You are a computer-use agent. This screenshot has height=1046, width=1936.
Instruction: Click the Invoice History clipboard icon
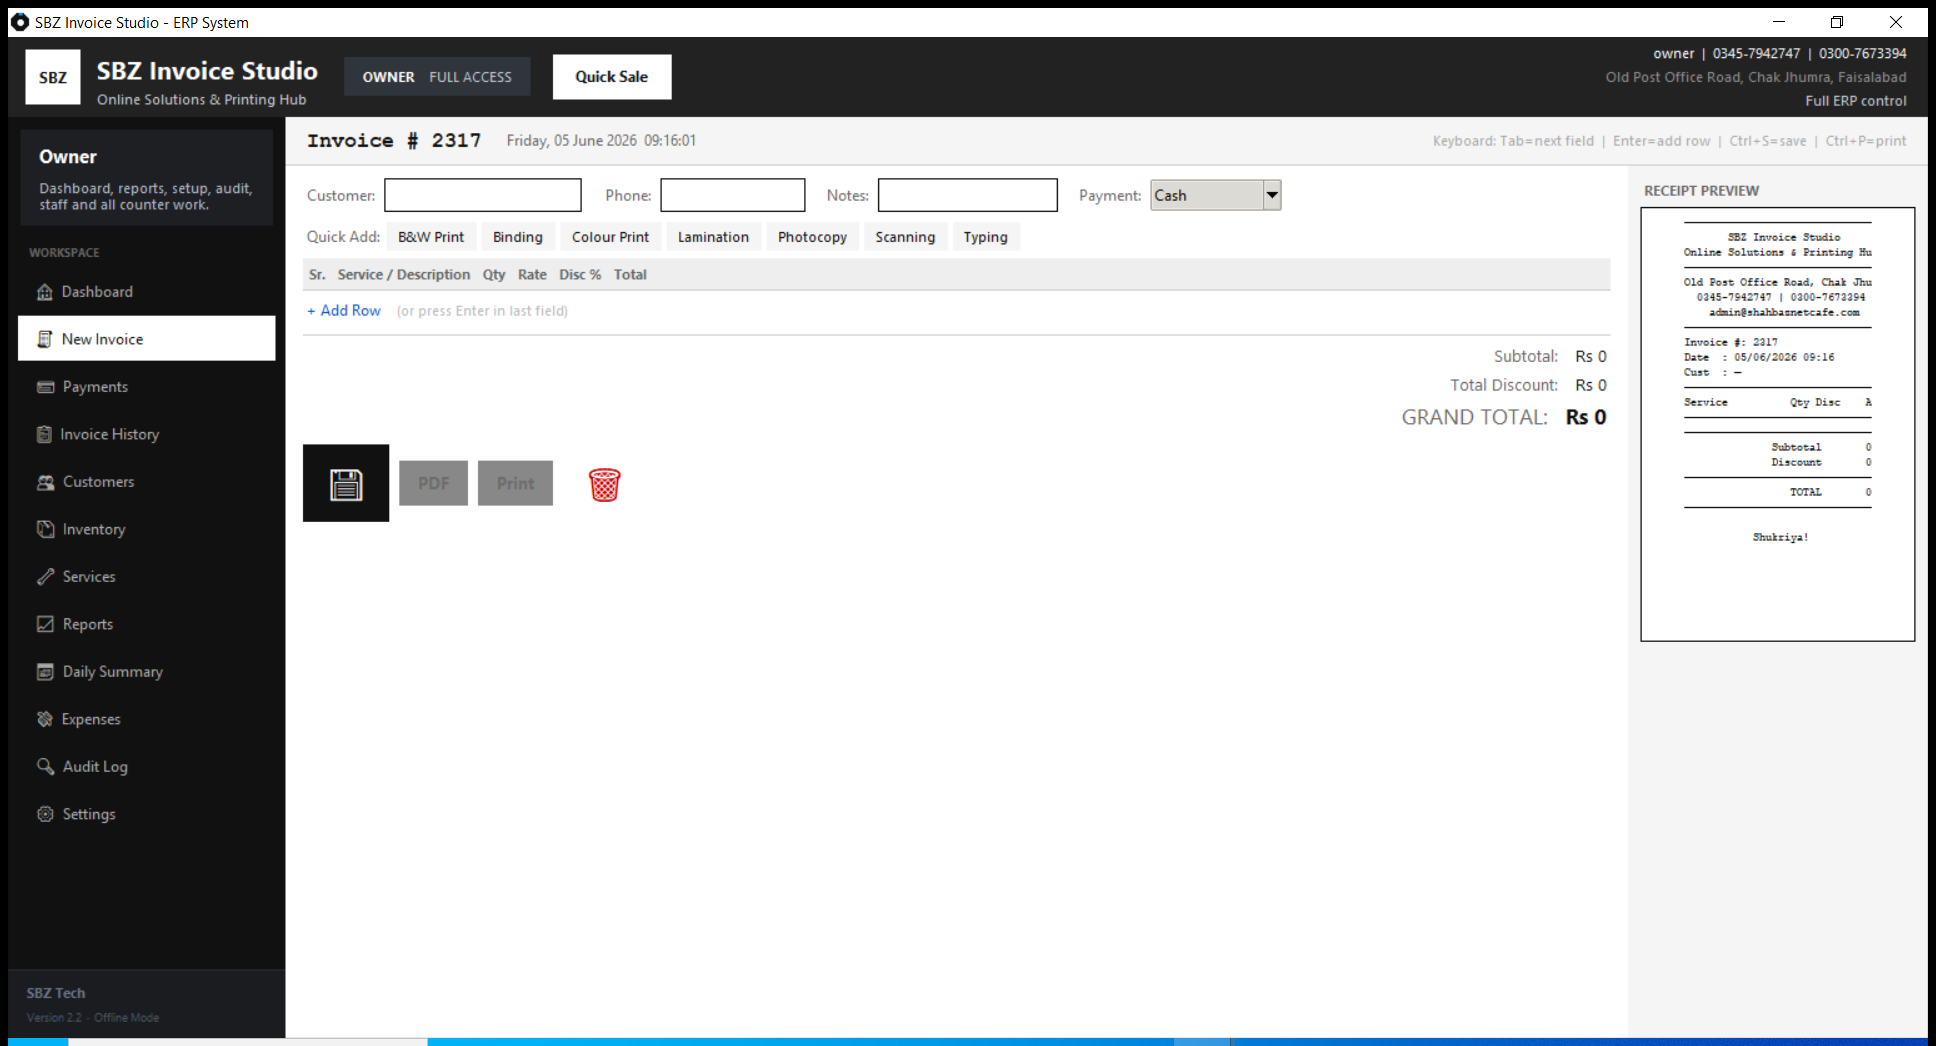pos(44,434)
